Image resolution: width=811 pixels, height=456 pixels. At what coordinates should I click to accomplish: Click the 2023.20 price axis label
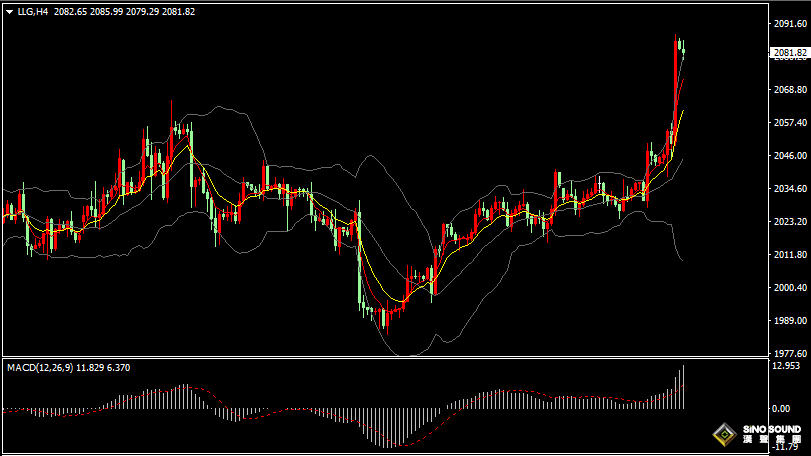coord(789,222)
